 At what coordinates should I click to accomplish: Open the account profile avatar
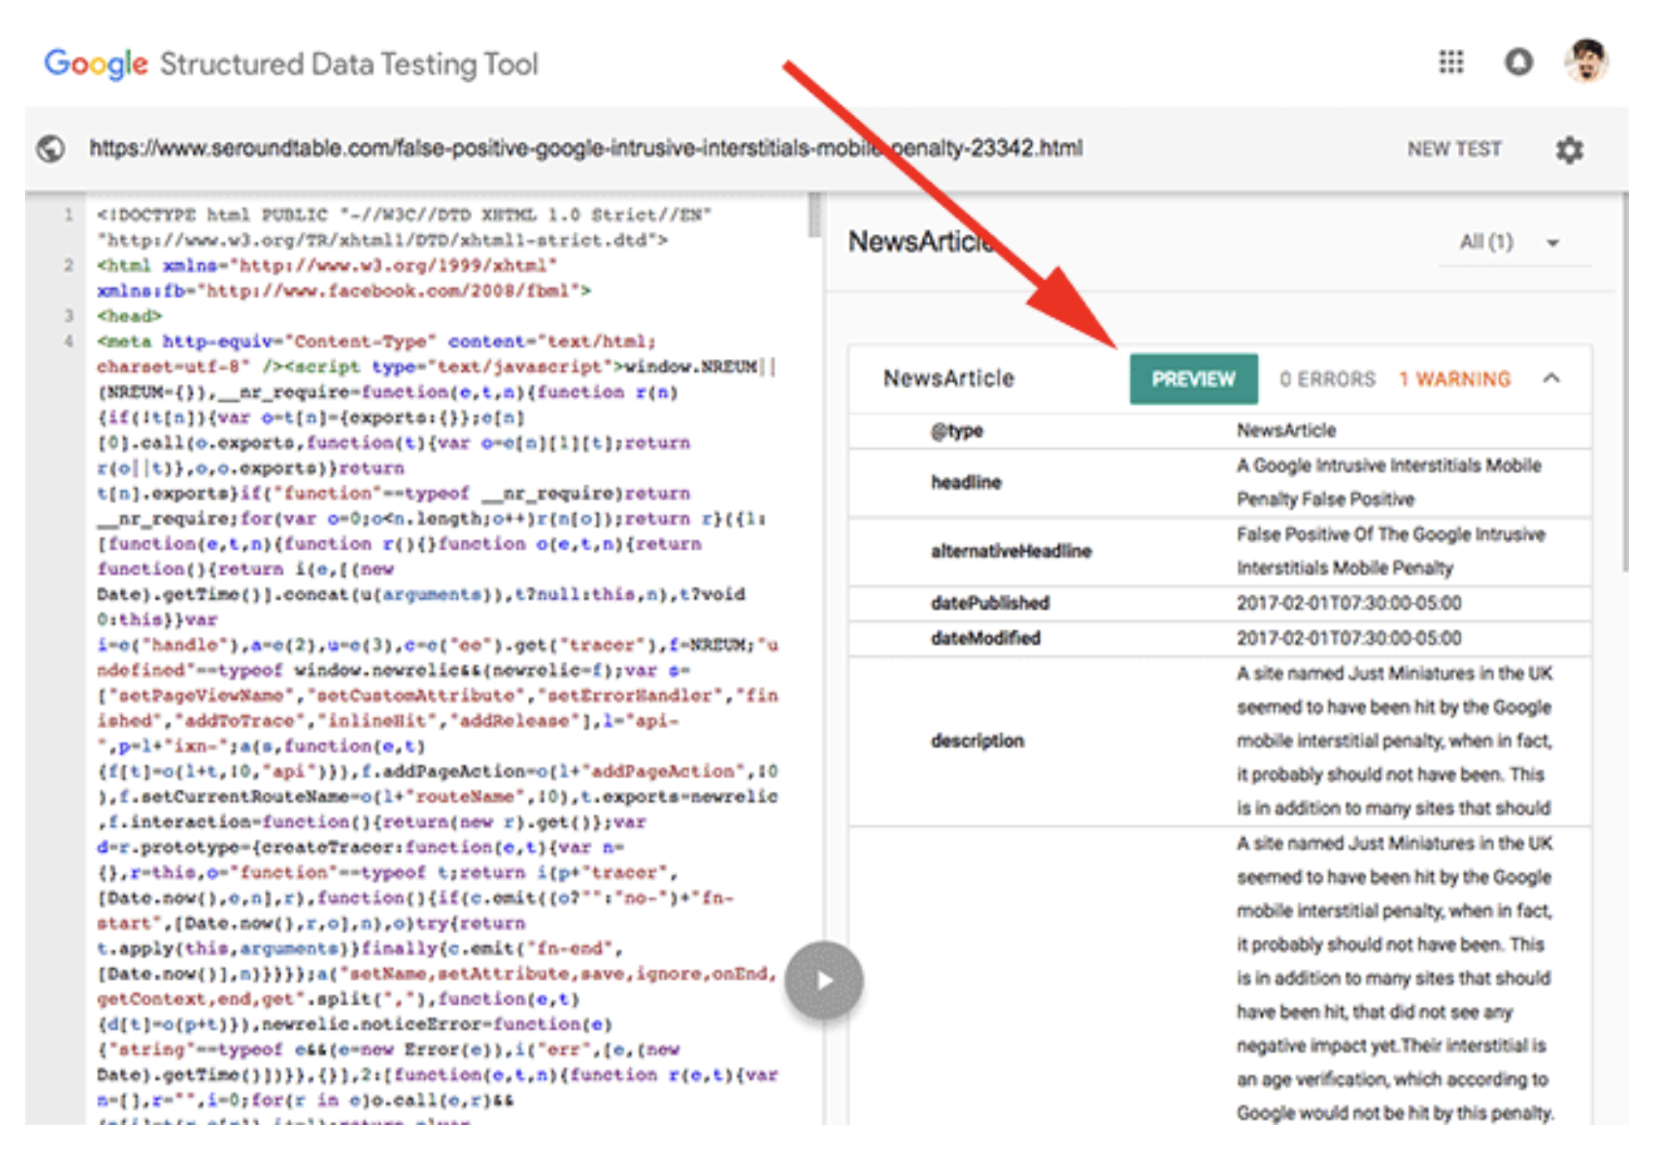click(x=1586, y=62)
